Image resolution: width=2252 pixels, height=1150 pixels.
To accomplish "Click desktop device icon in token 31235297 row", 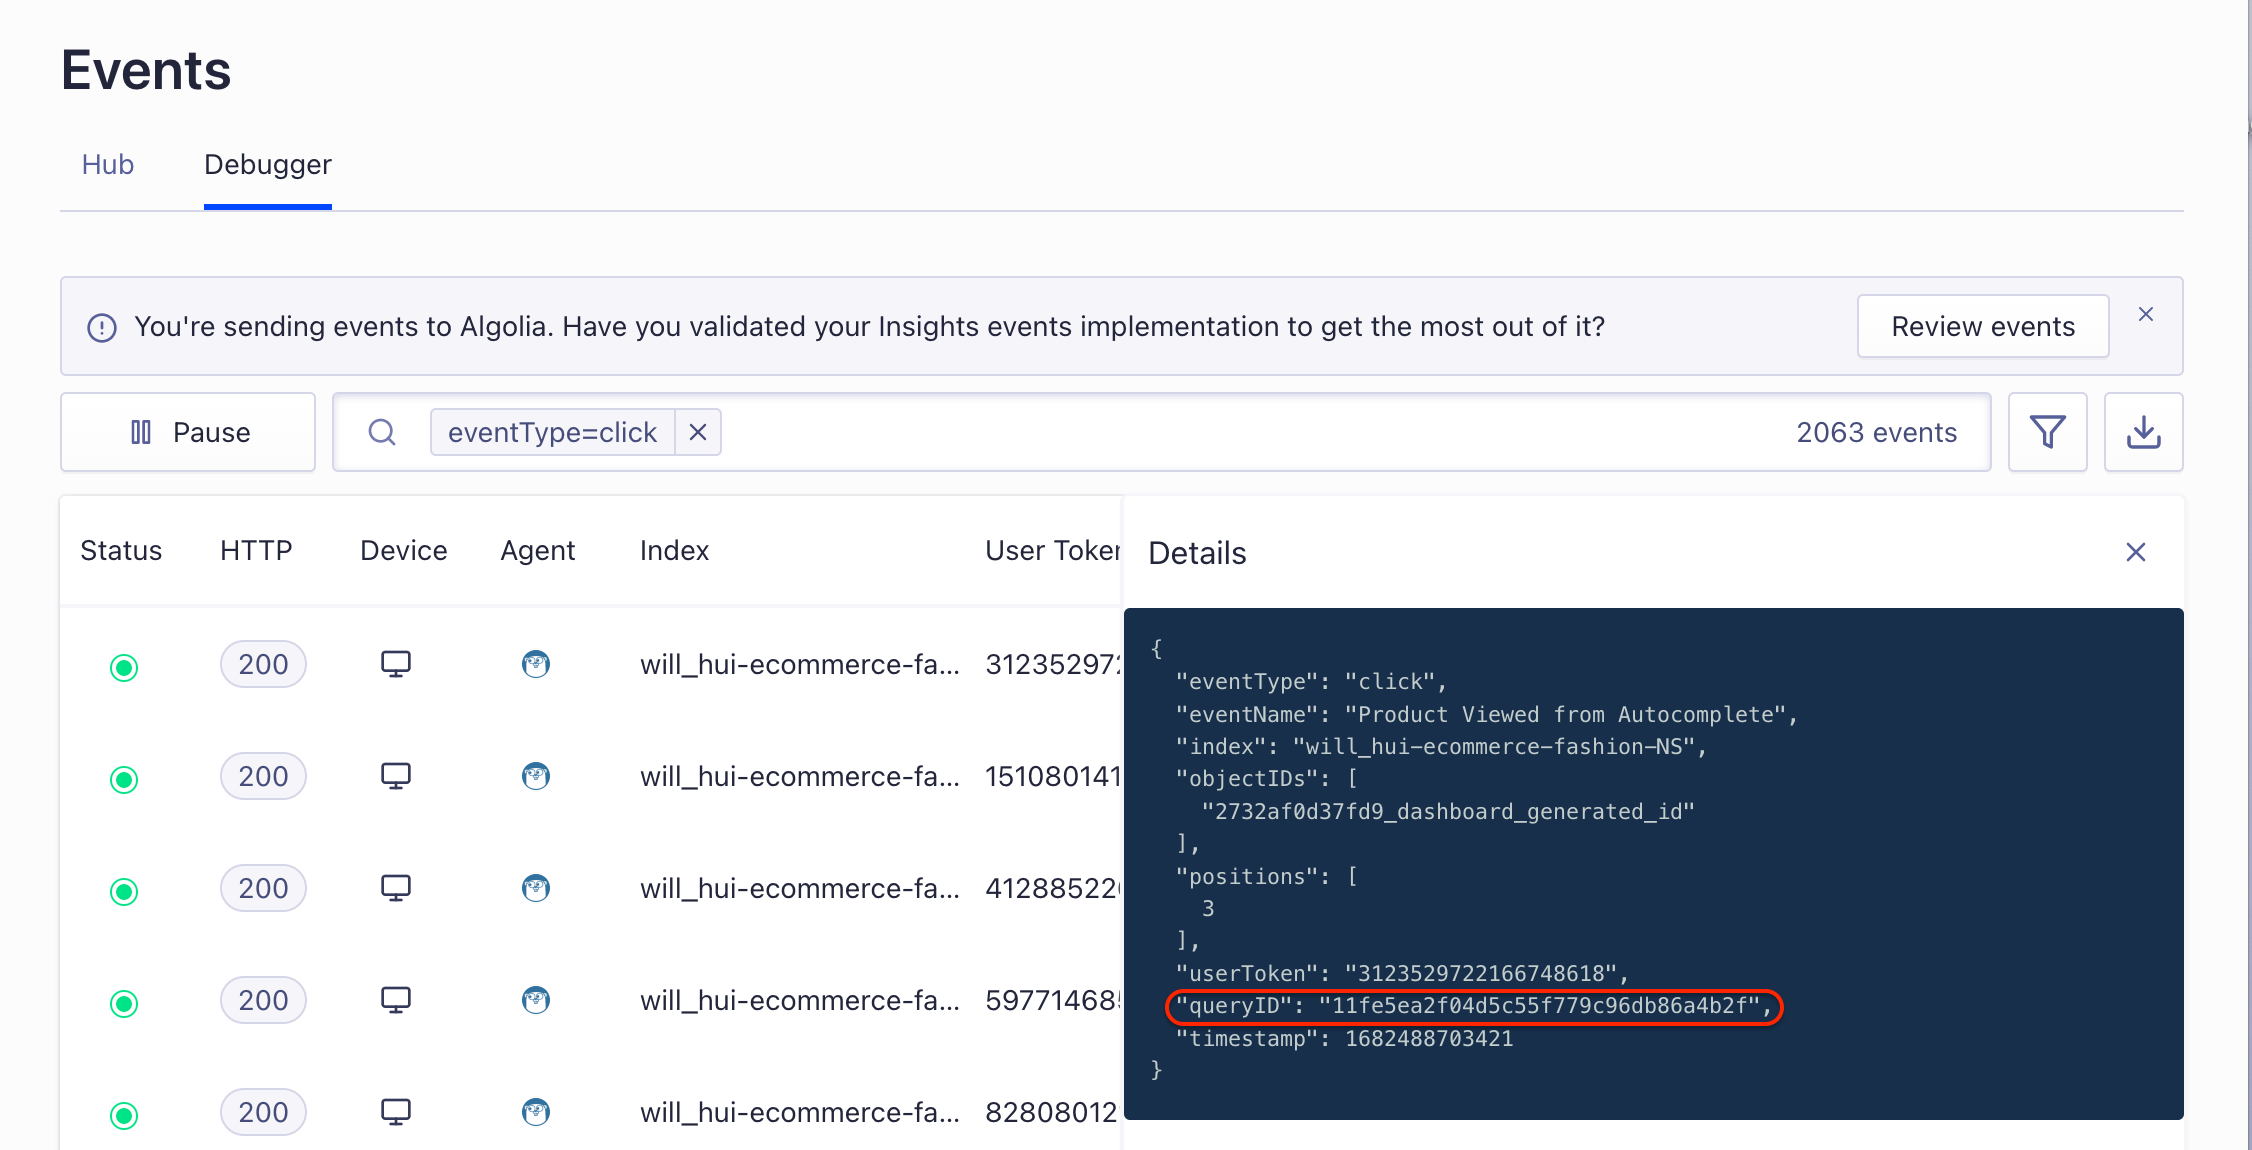I will tap(396, 664).
